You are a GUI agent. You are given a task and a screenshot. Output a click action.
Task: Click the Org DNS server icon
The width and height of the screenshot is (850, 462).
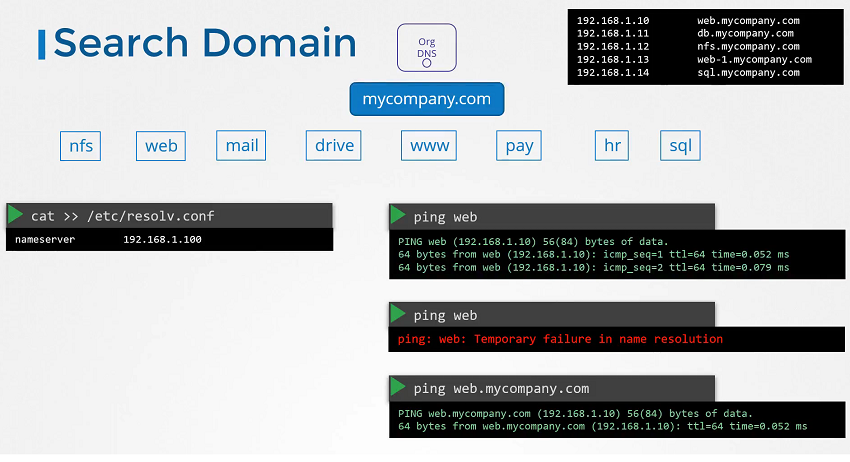click(x=426, y=48)
